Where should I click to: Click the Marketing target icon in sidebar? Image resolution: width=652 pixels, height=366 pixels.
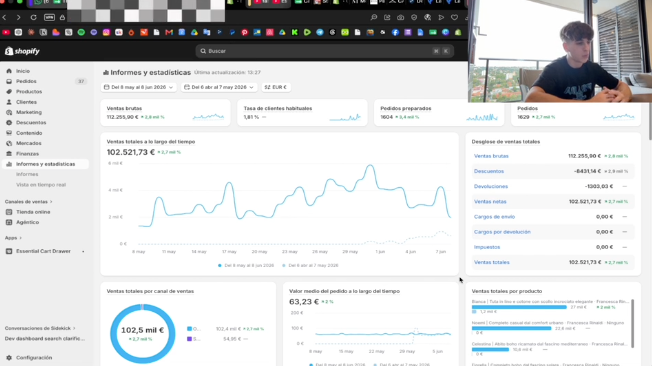click(9, 112)
